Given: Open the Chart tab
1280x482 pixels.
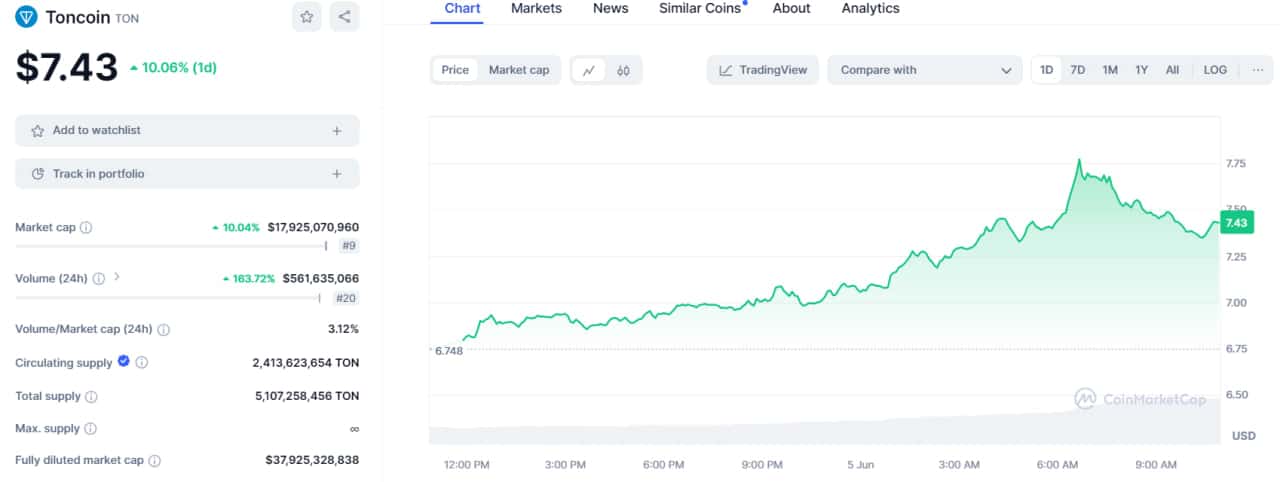Looking at the screenshot, I should [x=462, y=9].
